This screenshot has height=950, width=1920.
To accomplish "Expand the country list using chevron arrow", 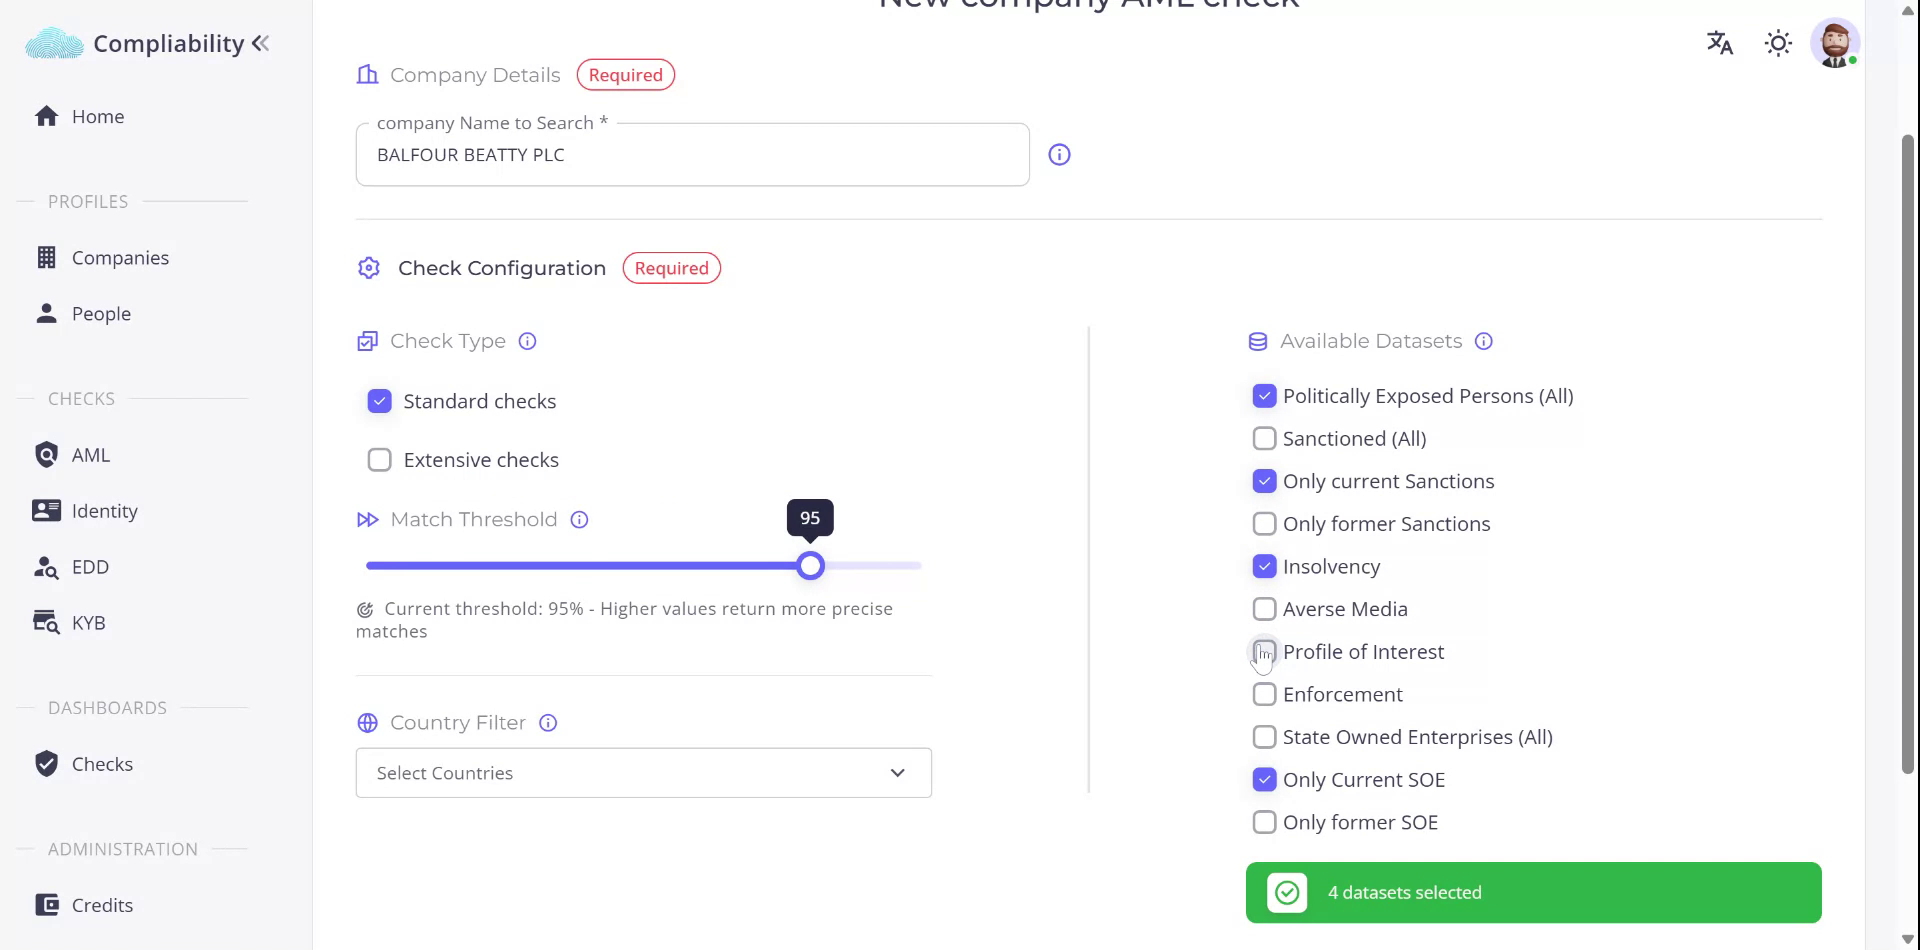I will click(897, 773).
